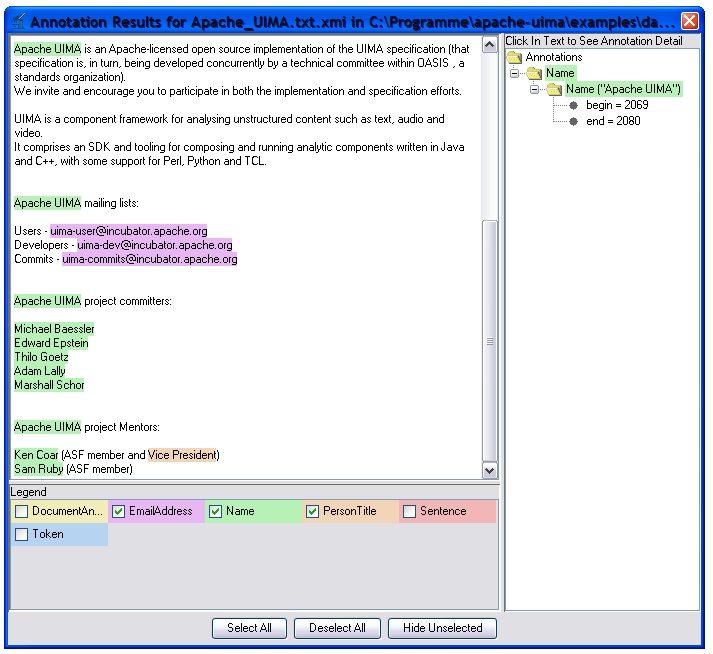
Task: Enable the Sentence annotation checkbox
Action: 409,512
